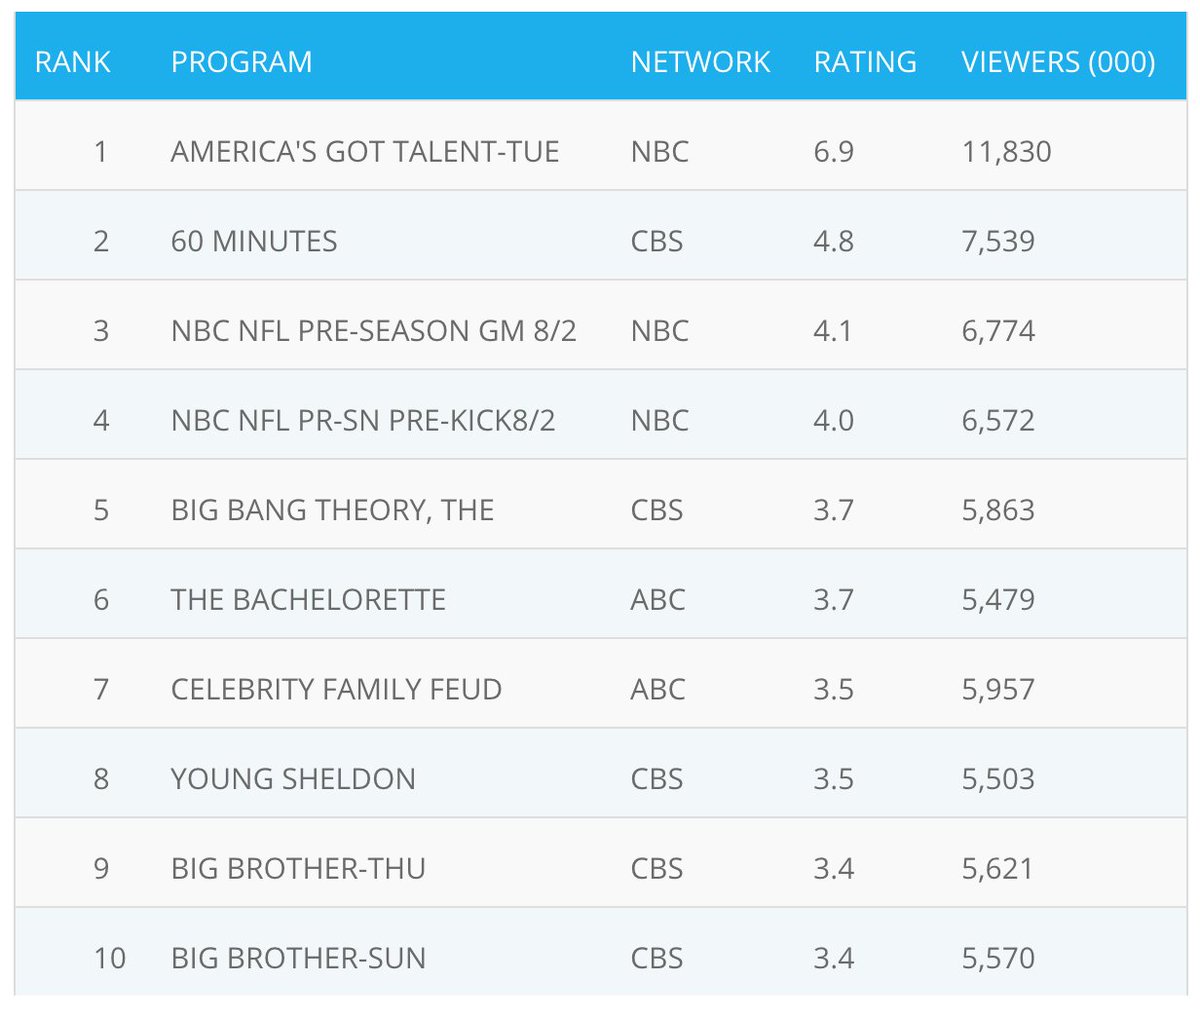Click the VIEWERS (000) column header
Screen dimensions: 1200x1019
click(x=1058, y=62)
